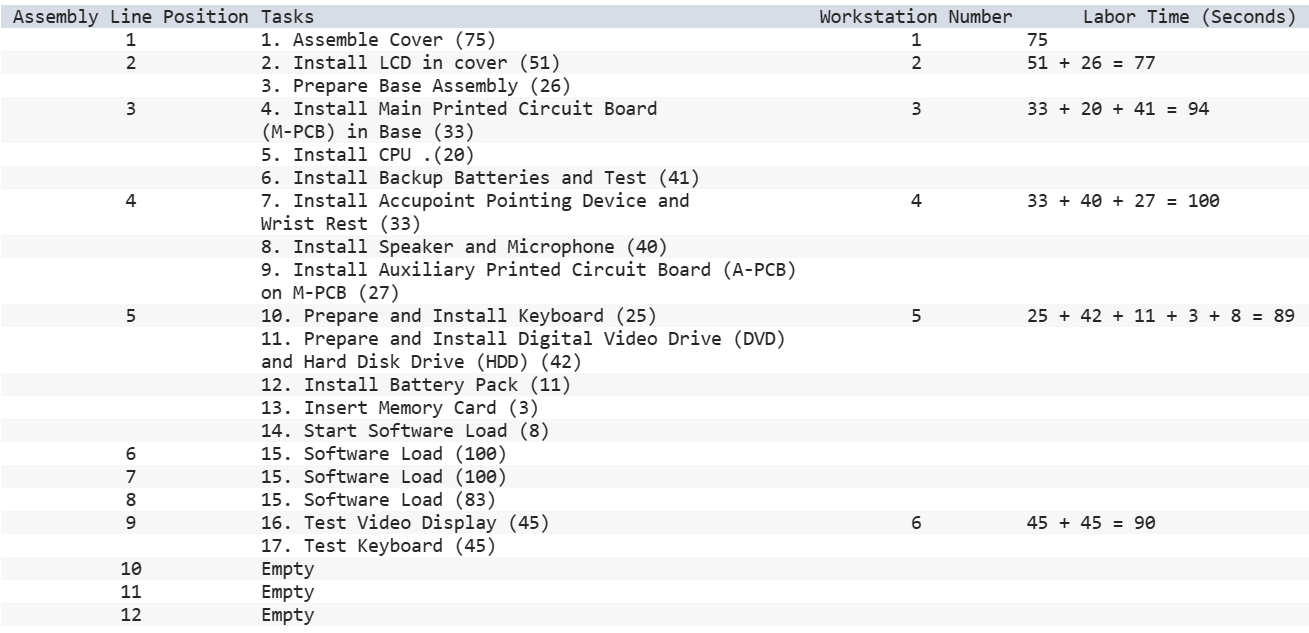Select '1. Assemble Cover (75)' cell

pos(378,41)
